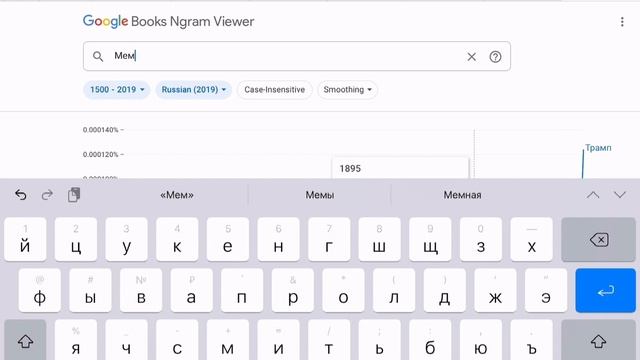Image resolution: width=640 pixels, height=360 pixels.
Task: Open the search help question icon
Action: 495,57
